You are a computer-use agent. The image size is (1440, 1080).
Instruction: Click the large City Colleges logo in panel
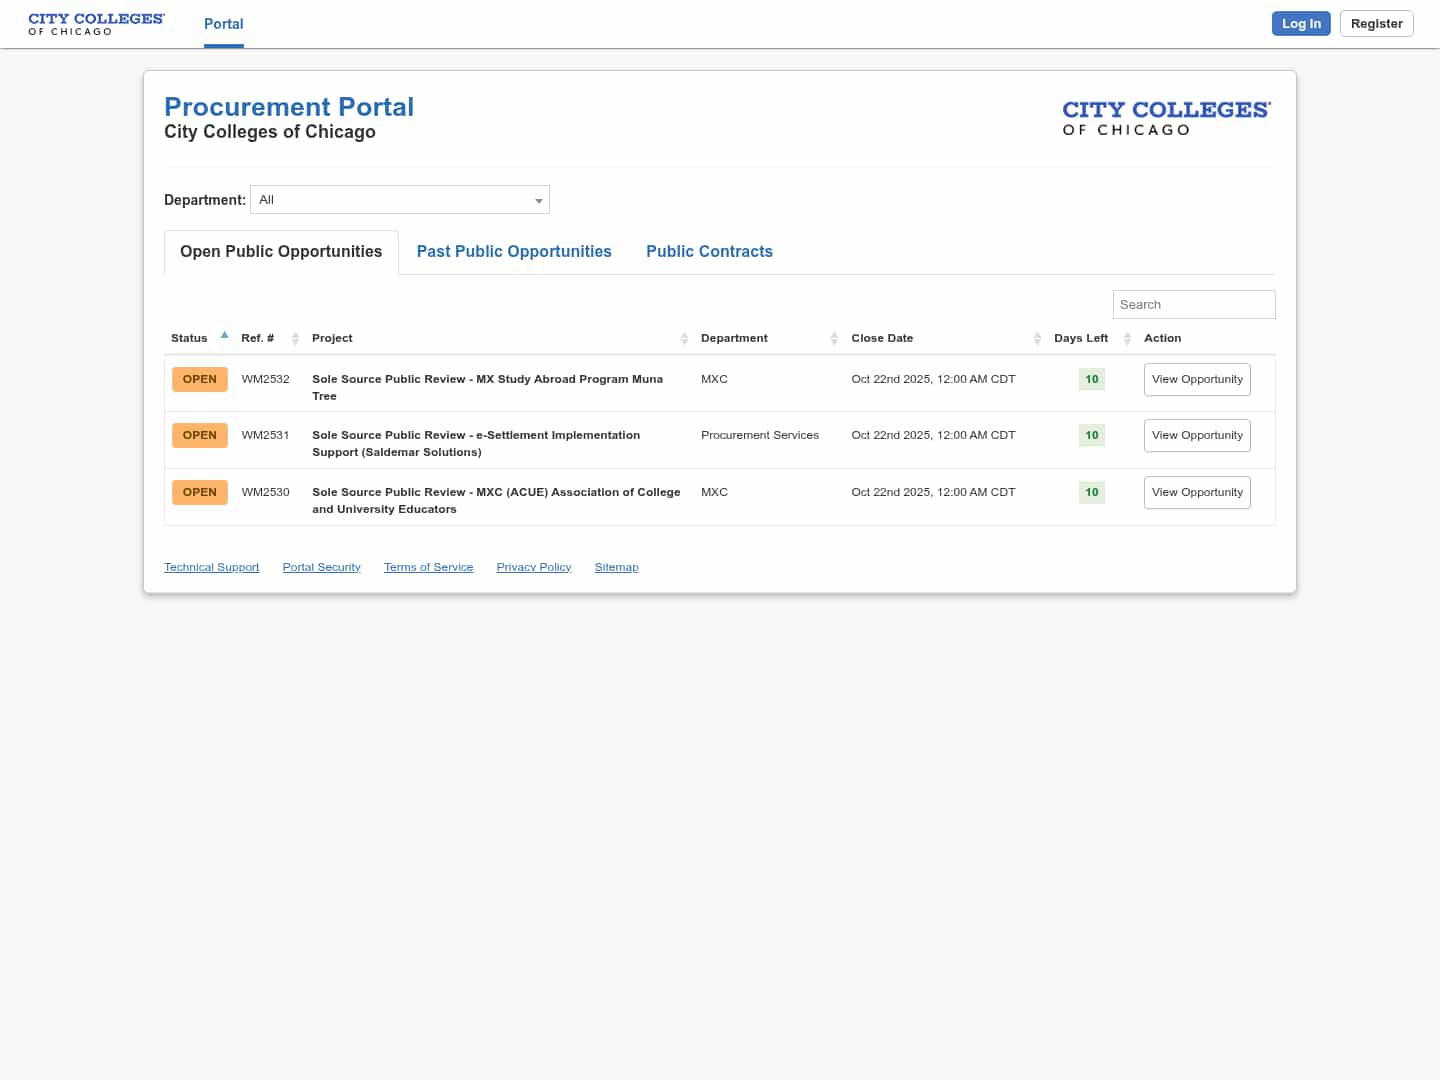[x=1166, y=117]
